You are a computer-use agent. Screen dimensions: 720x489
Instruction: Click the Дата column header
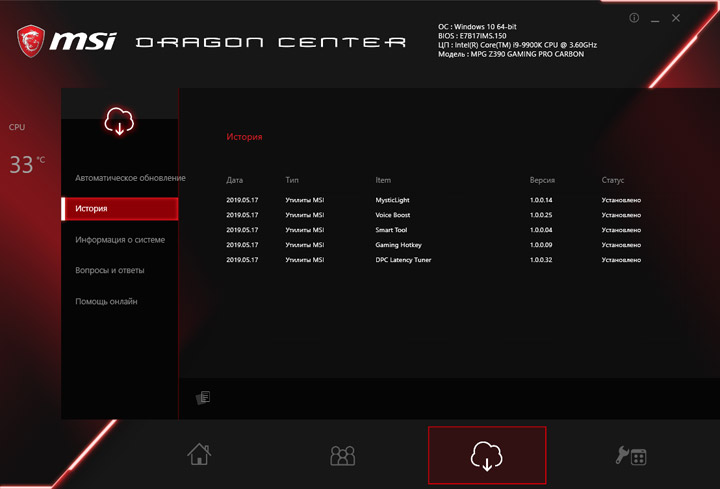235,180
